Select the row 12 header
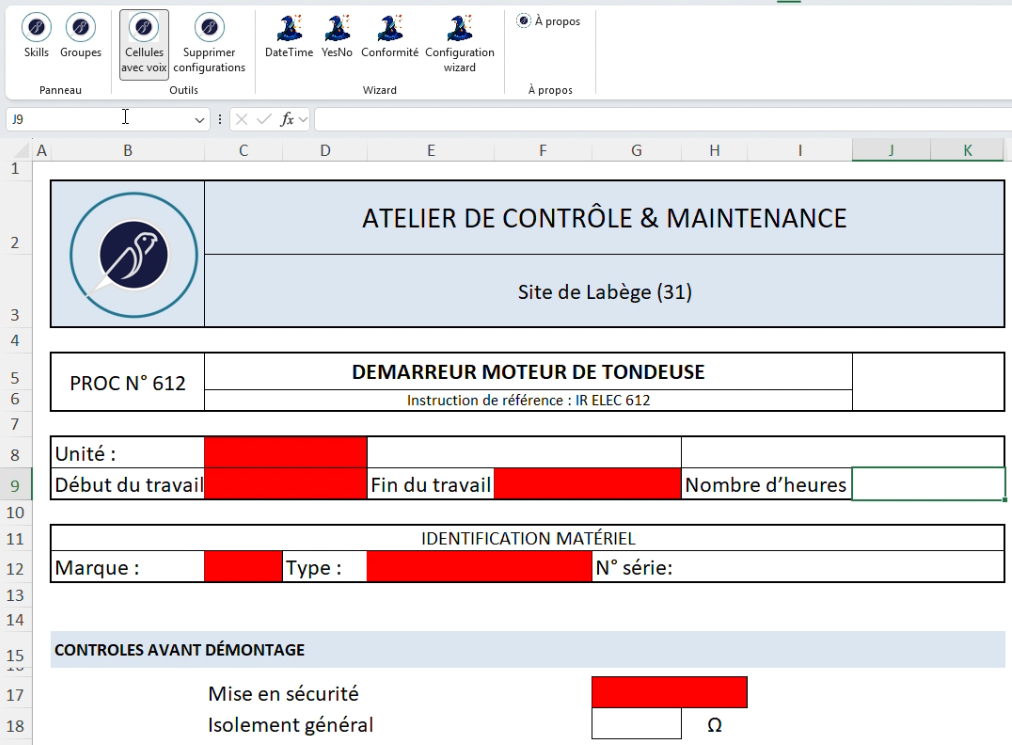 coord(15,568)
